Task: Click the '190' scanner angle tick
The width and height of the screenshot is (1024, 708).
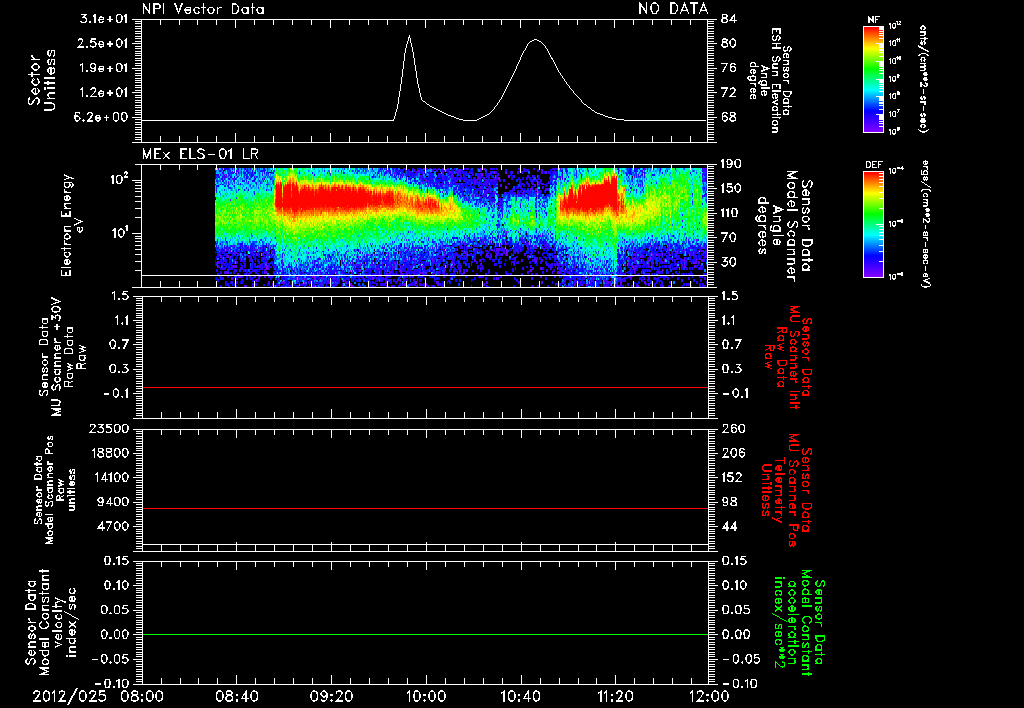Action: (x=731, y=164)
